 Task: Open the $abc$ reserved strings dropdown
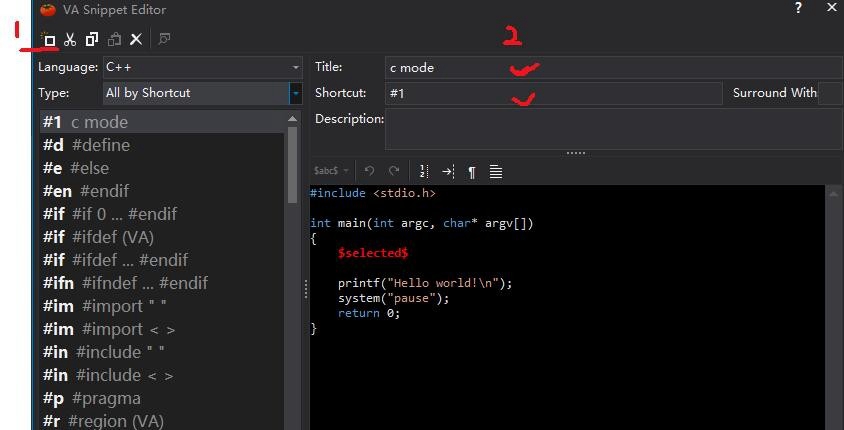coord(331,171)
